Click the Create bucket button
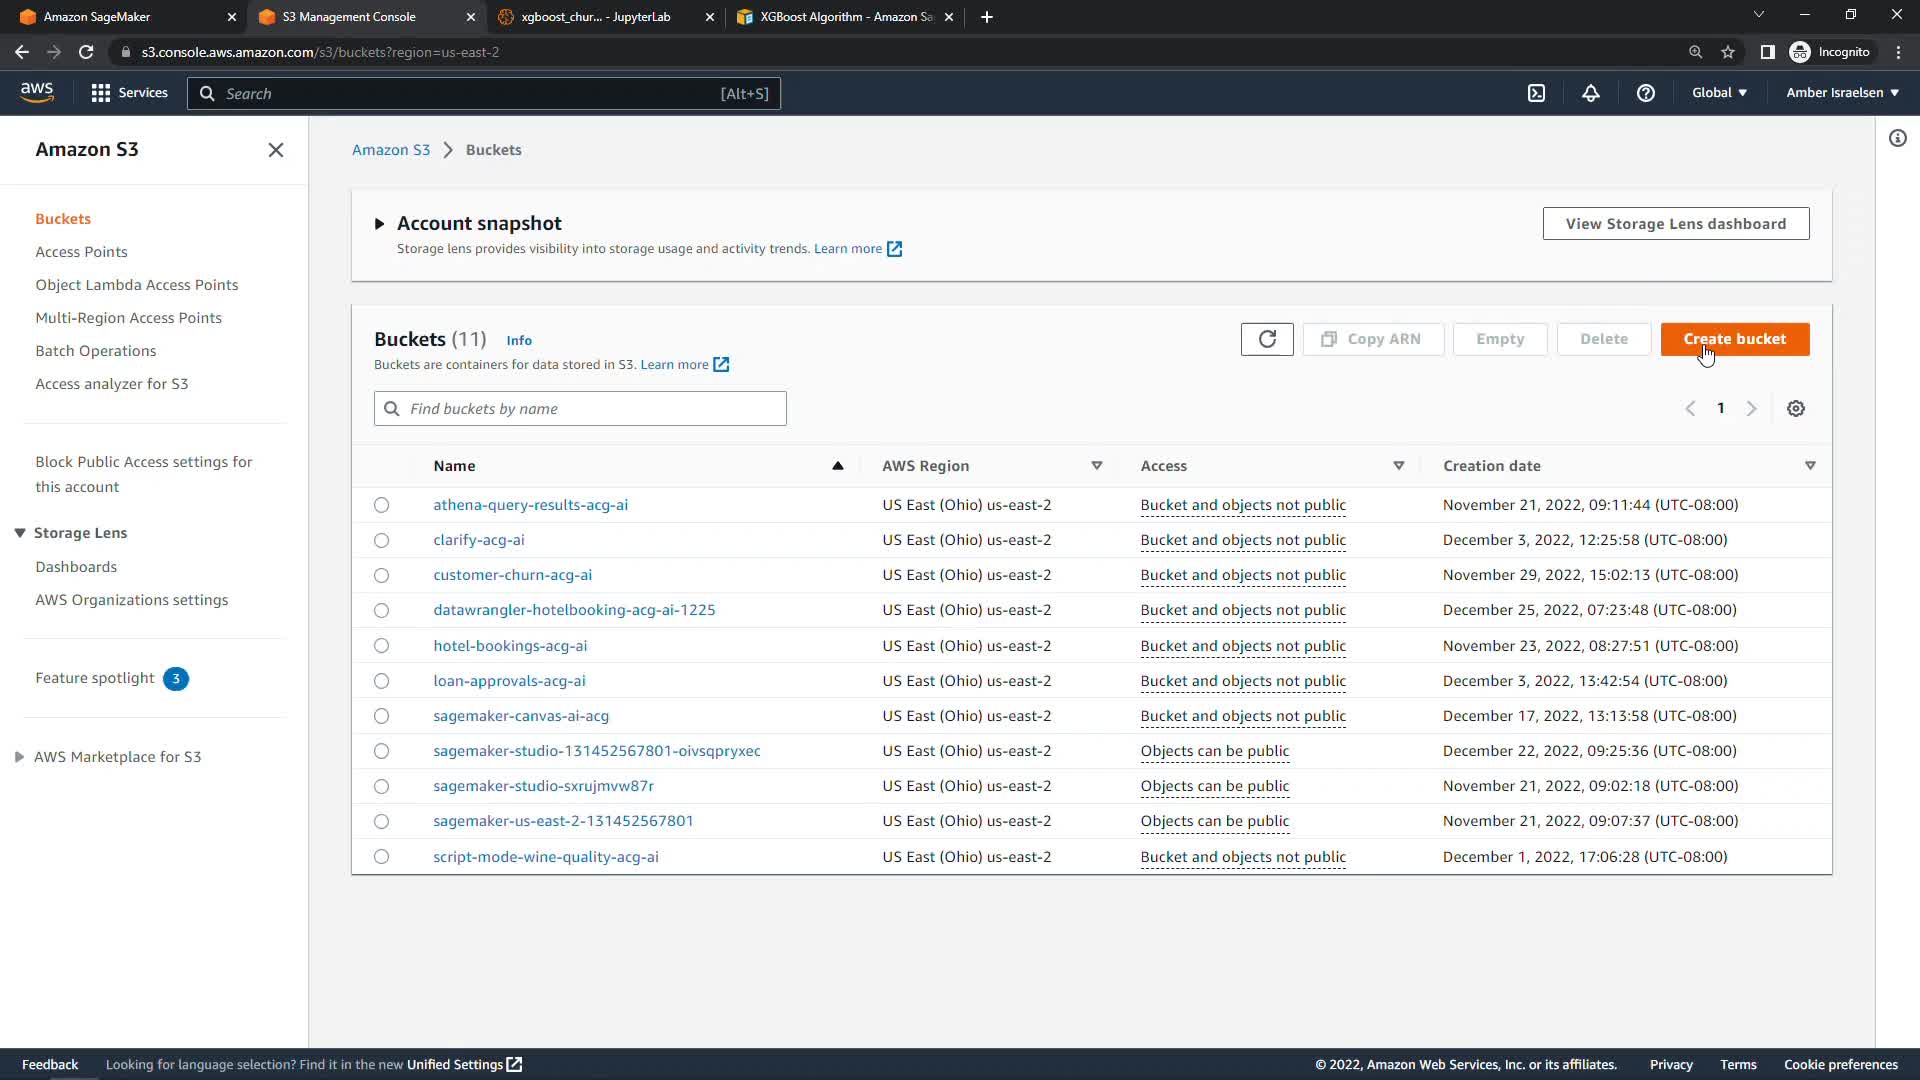 click(x=1734, y=339)
